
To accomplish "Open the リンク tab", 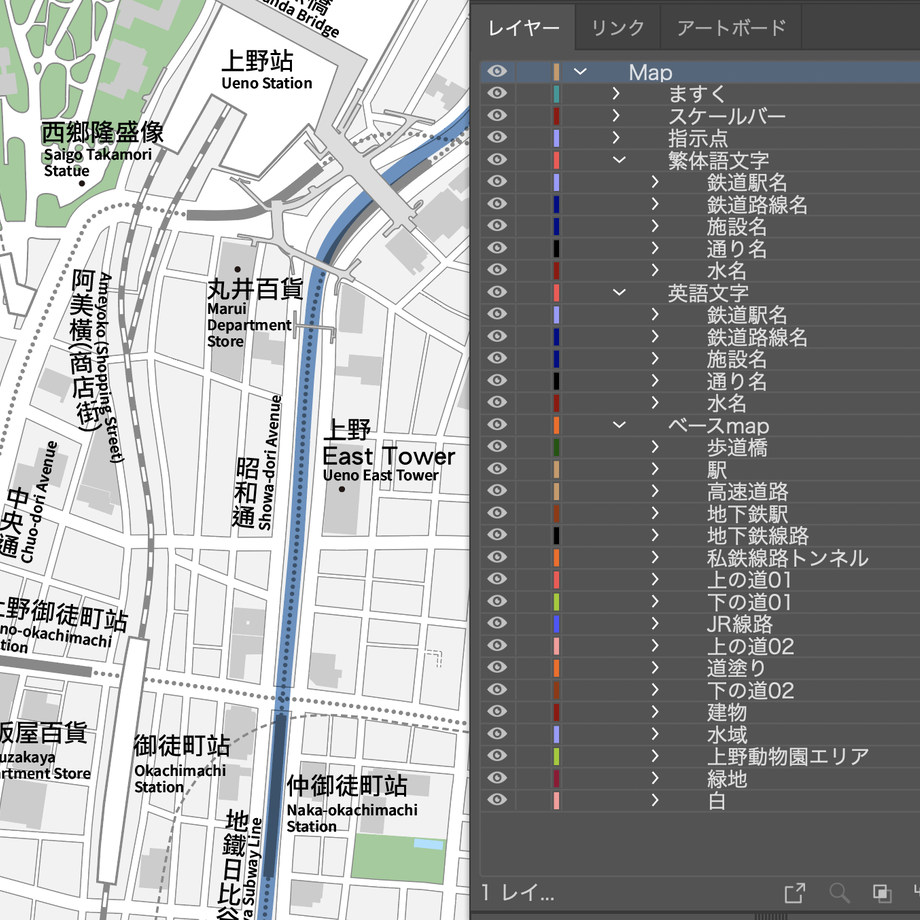I will click(617, 28).
